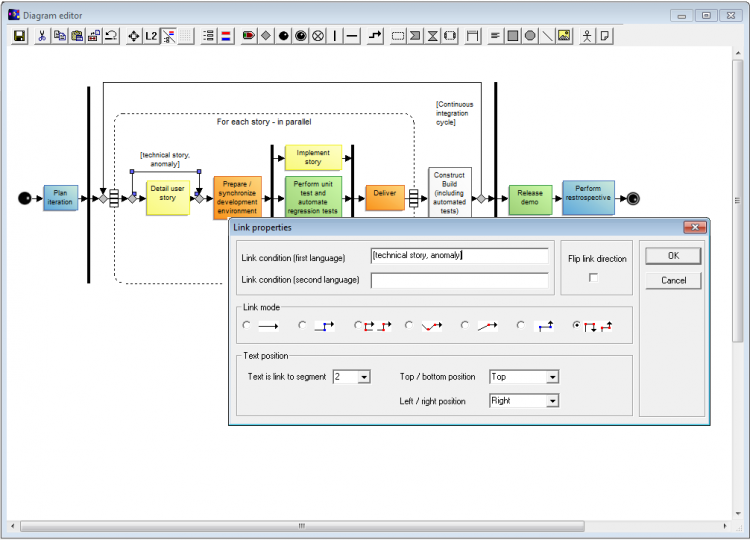Click the first language link condition field

tap(460, 256)
